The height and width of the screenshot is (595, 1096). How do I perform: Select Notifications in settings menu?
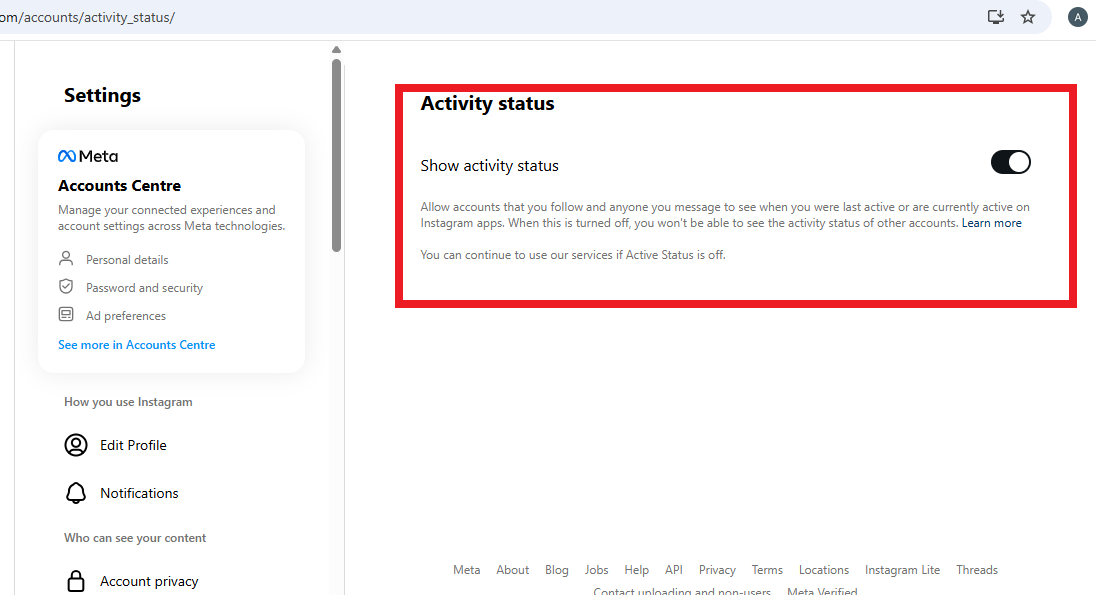(139, 493)
